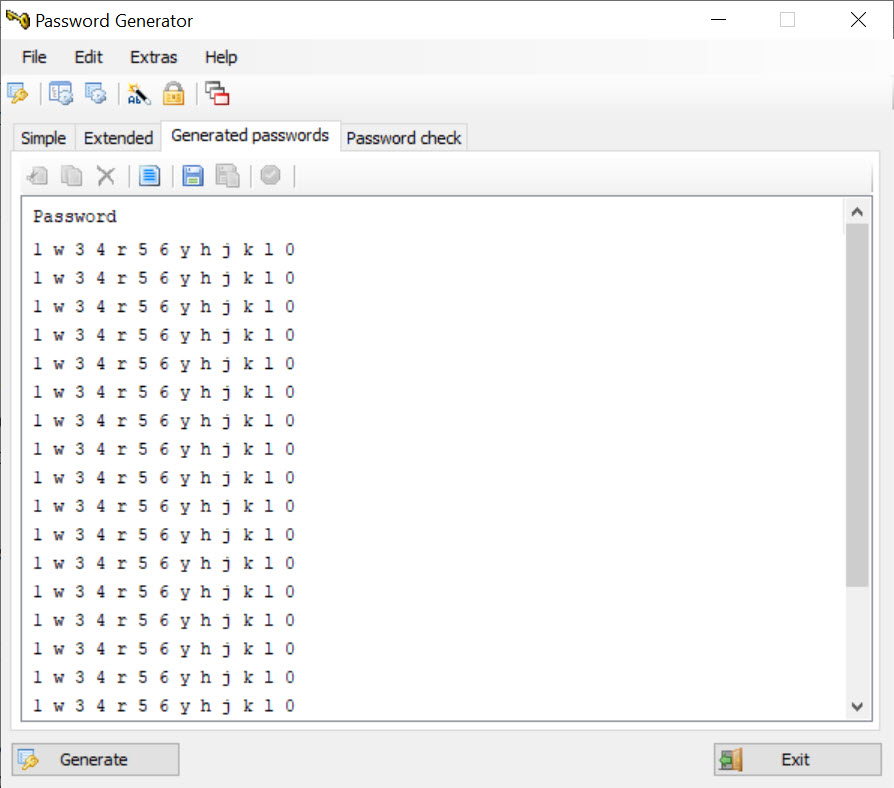The height and width of the screenshot is (788, 894).
Task: Open the Extras menu
Action: click(x=153, y=57)
